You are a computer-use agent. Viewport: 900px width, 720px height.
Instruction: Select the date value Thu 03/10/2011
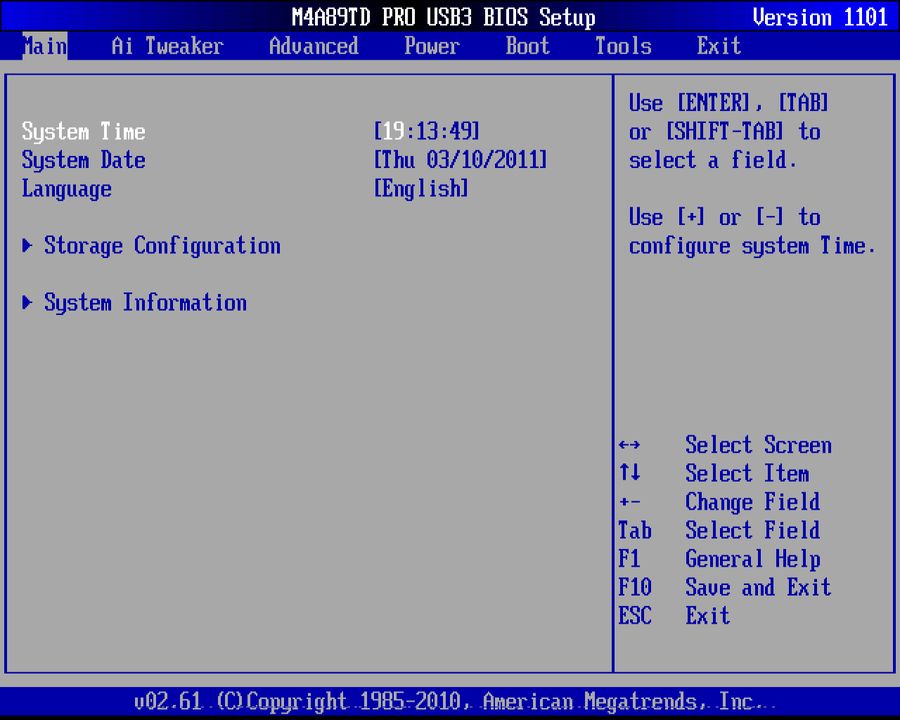(x=460, y=160)
